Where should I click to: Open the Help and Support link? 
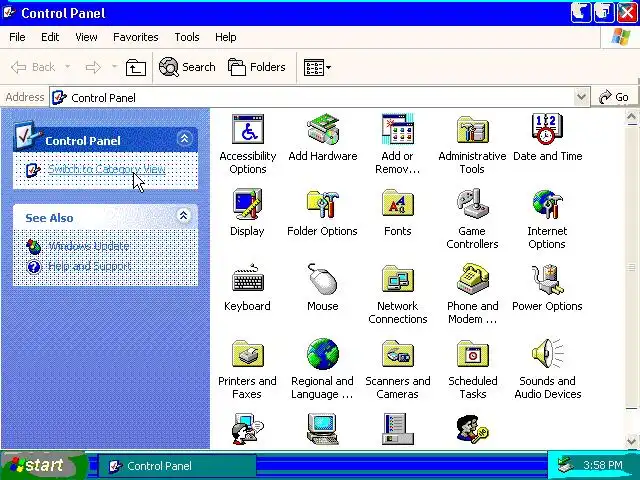89,267
